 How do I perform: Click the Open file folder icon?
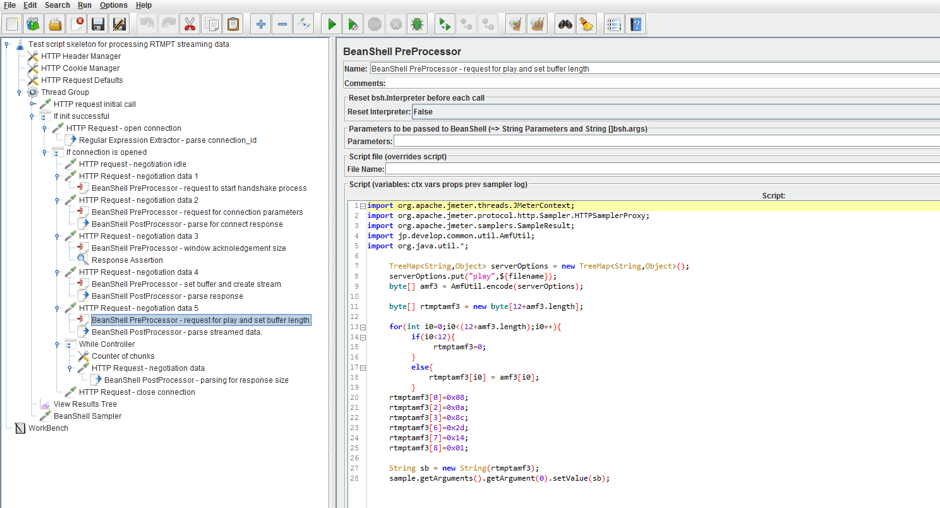pyautogui.click(x=55, y=25)
